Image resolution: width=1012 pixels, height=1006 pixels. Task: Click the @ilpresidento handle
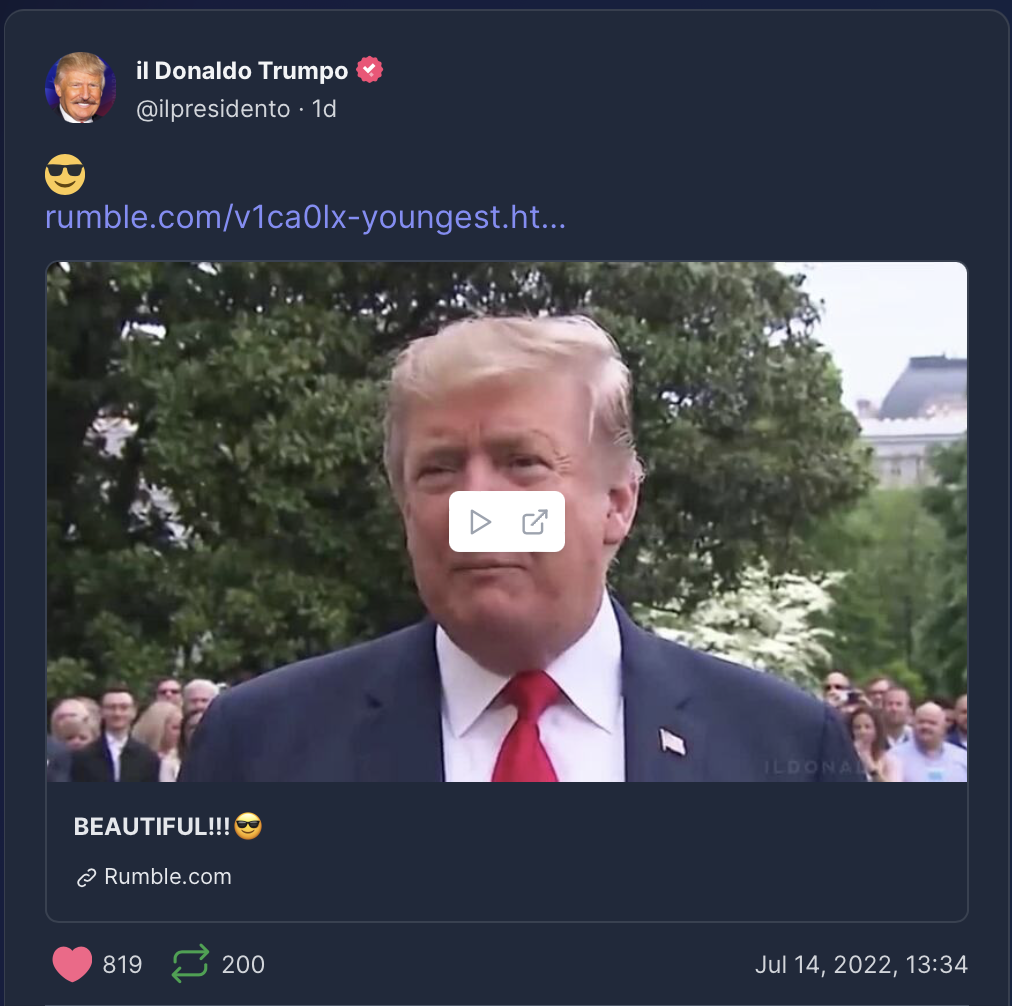[x=213, y=109]
